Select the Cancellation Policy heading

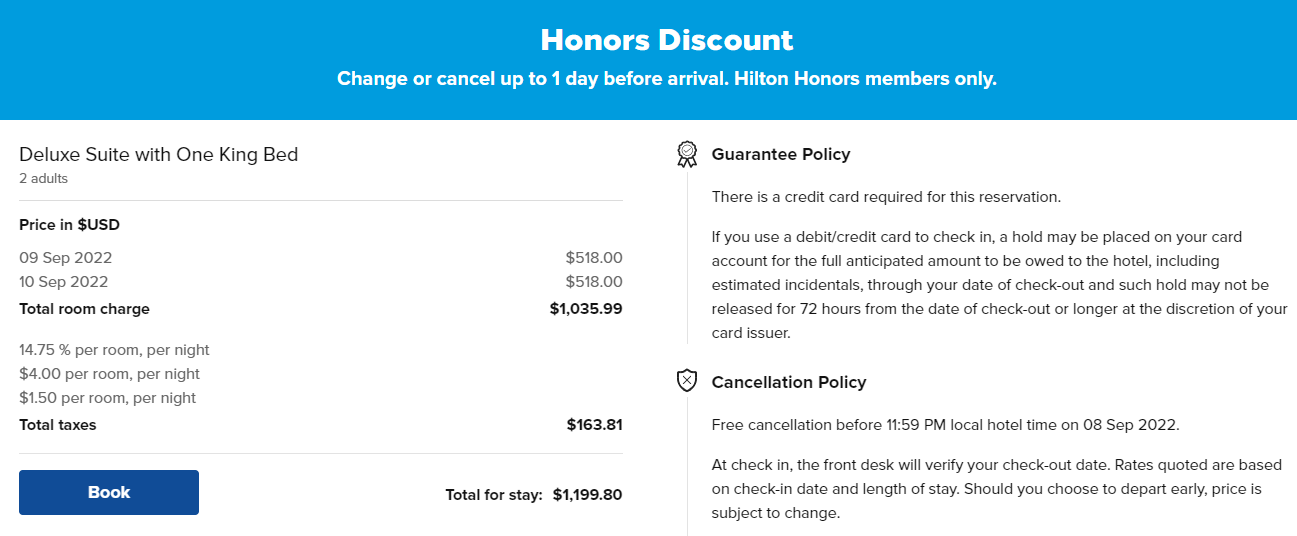coord(789,382)
